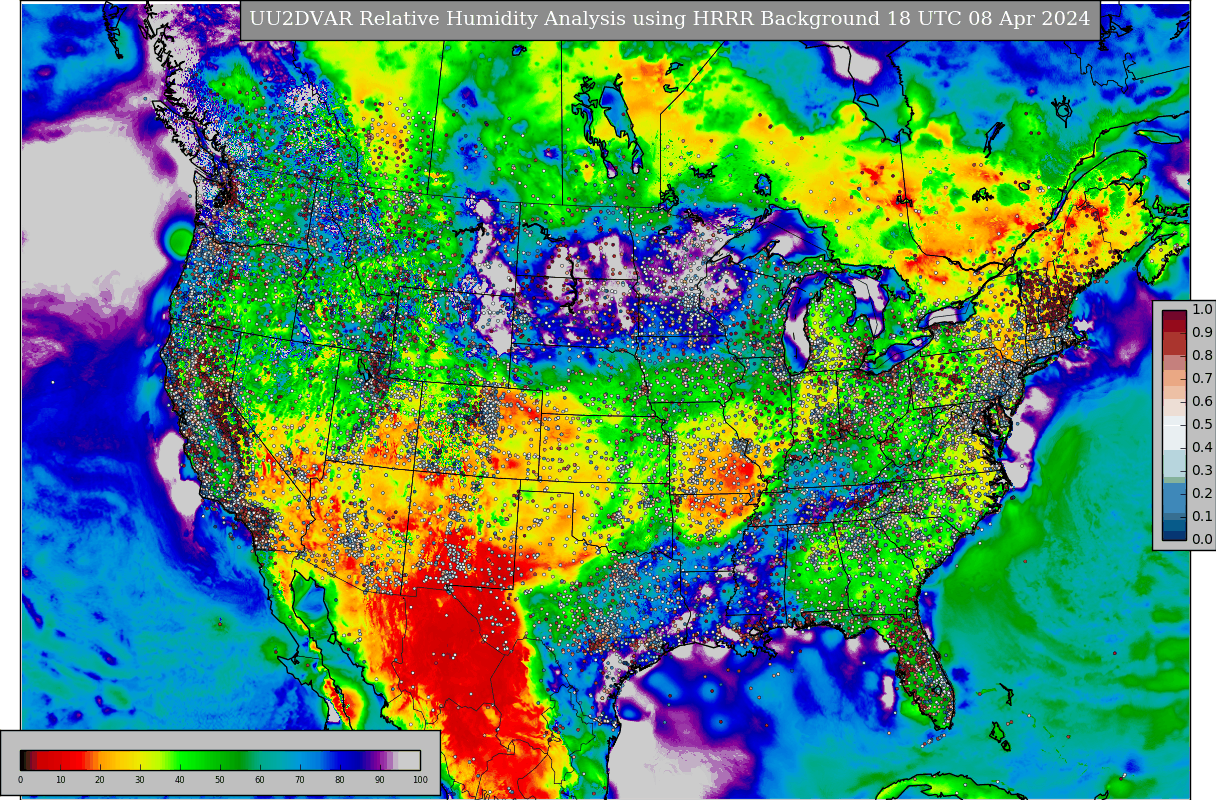The image size is (1216, 800).
Task: Select the '40' tick on bottom humidity colorbar
Action: click(179, 780)
